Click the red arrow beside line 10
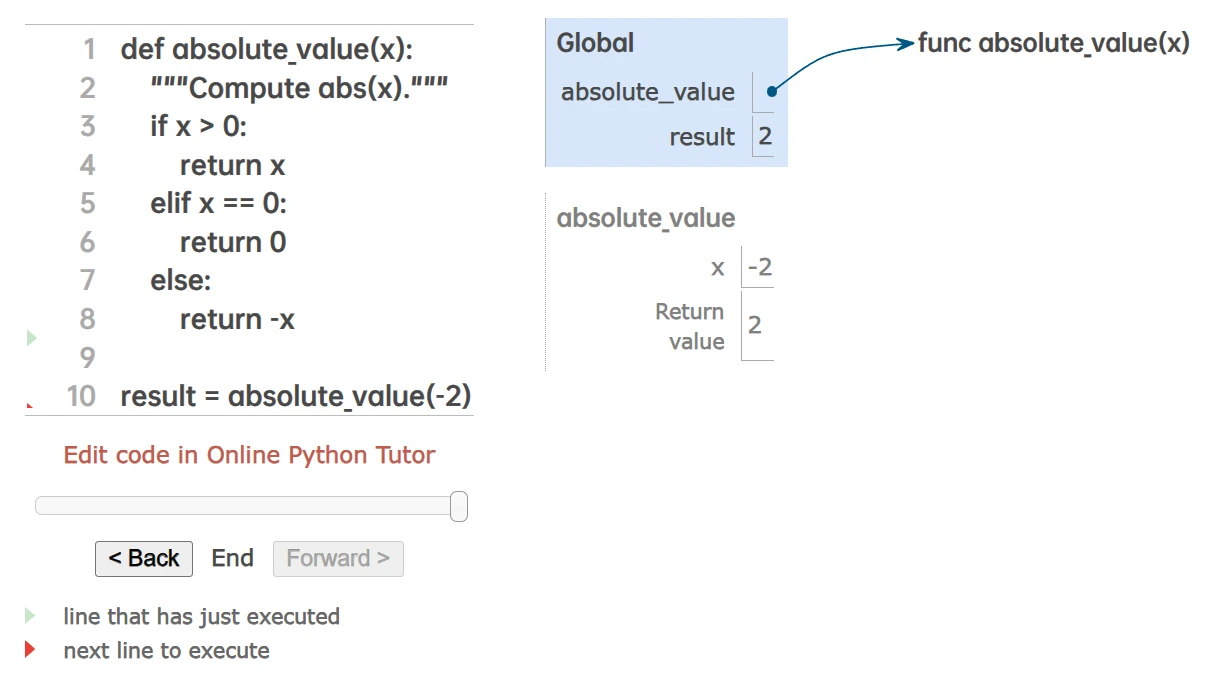 [x=29, y=406]
